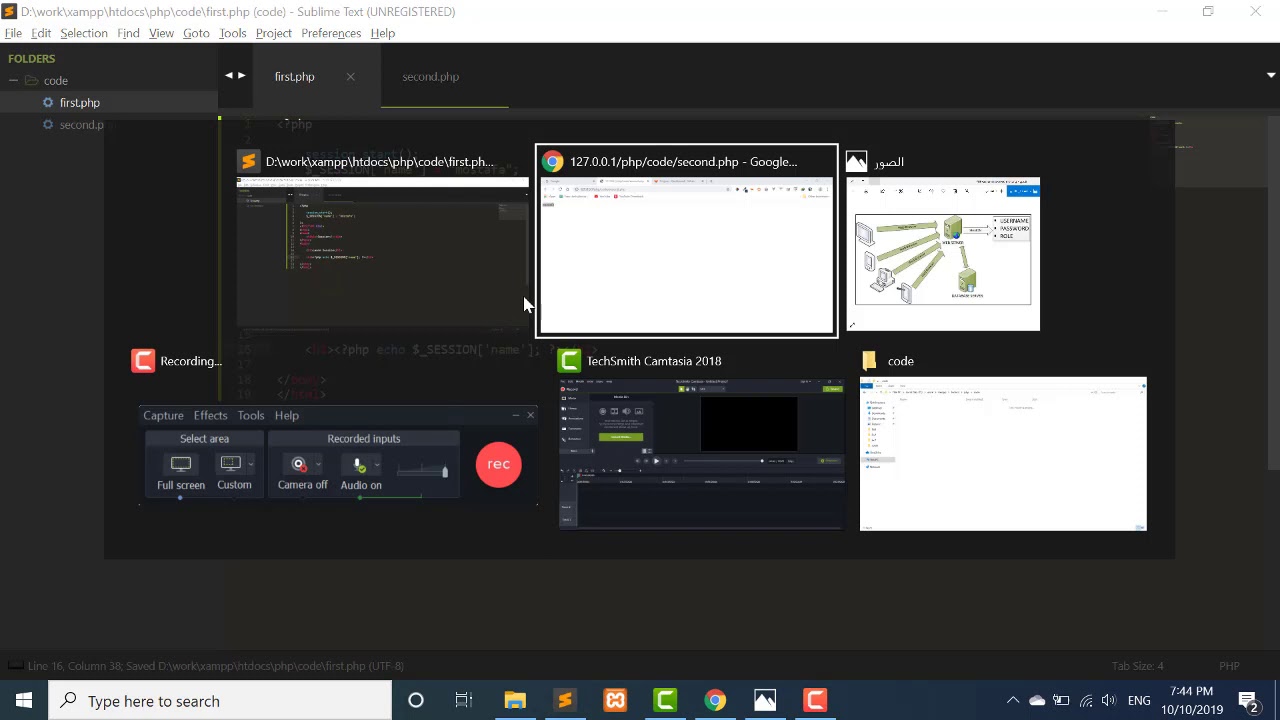Screen dimensions: 1280x720
Task: Click the green Camtasia icon in task switcher
Action: coord(569,361)
